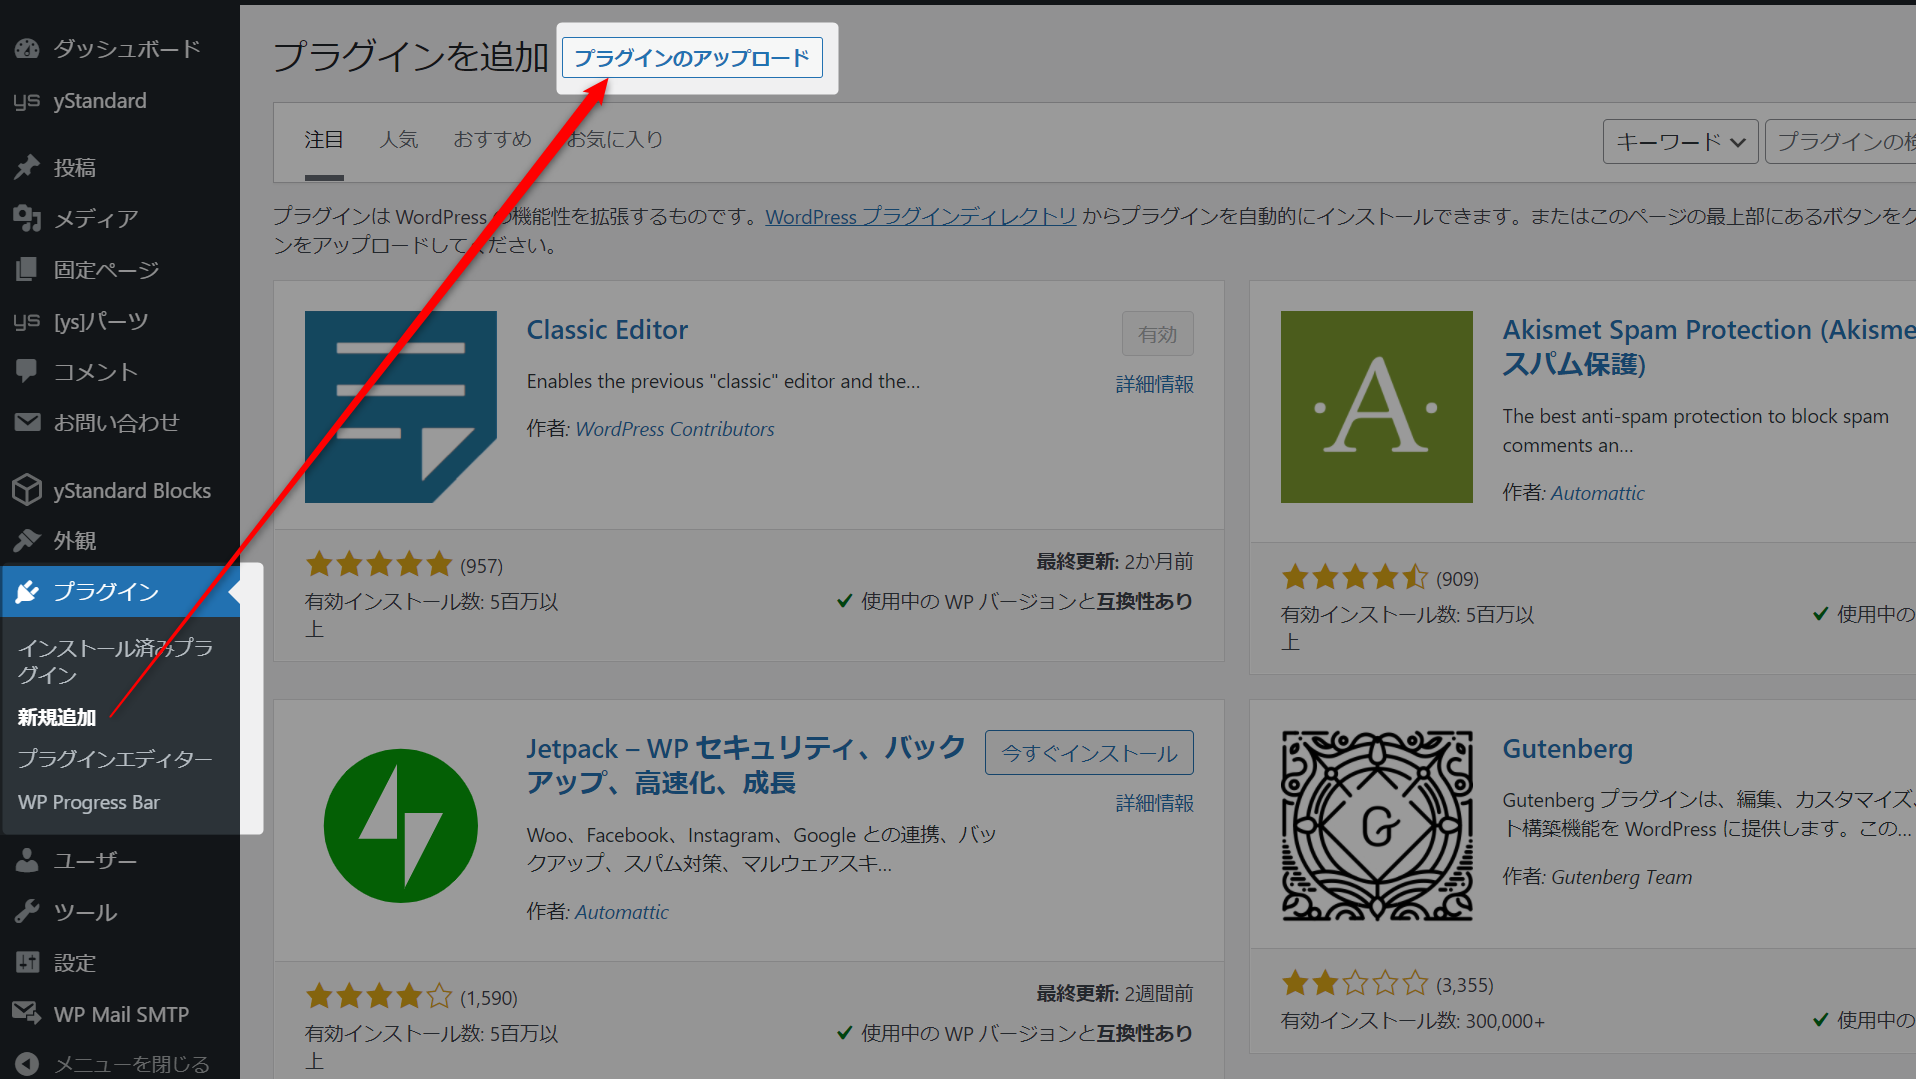This screenshot has width=1916, height=1079.
Task: Click 有効インストール数: 300,000+ text
Action: click(1412, 1021)
